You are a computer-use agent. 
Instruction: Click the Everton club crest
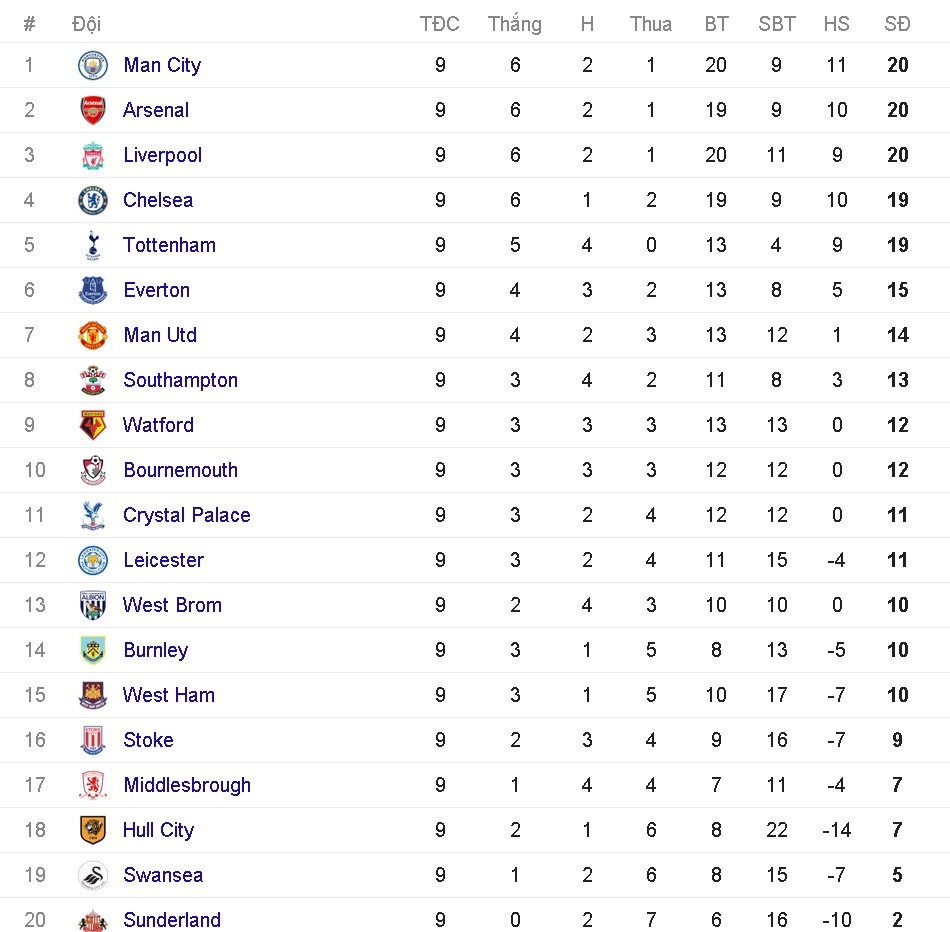coord(93,290)
